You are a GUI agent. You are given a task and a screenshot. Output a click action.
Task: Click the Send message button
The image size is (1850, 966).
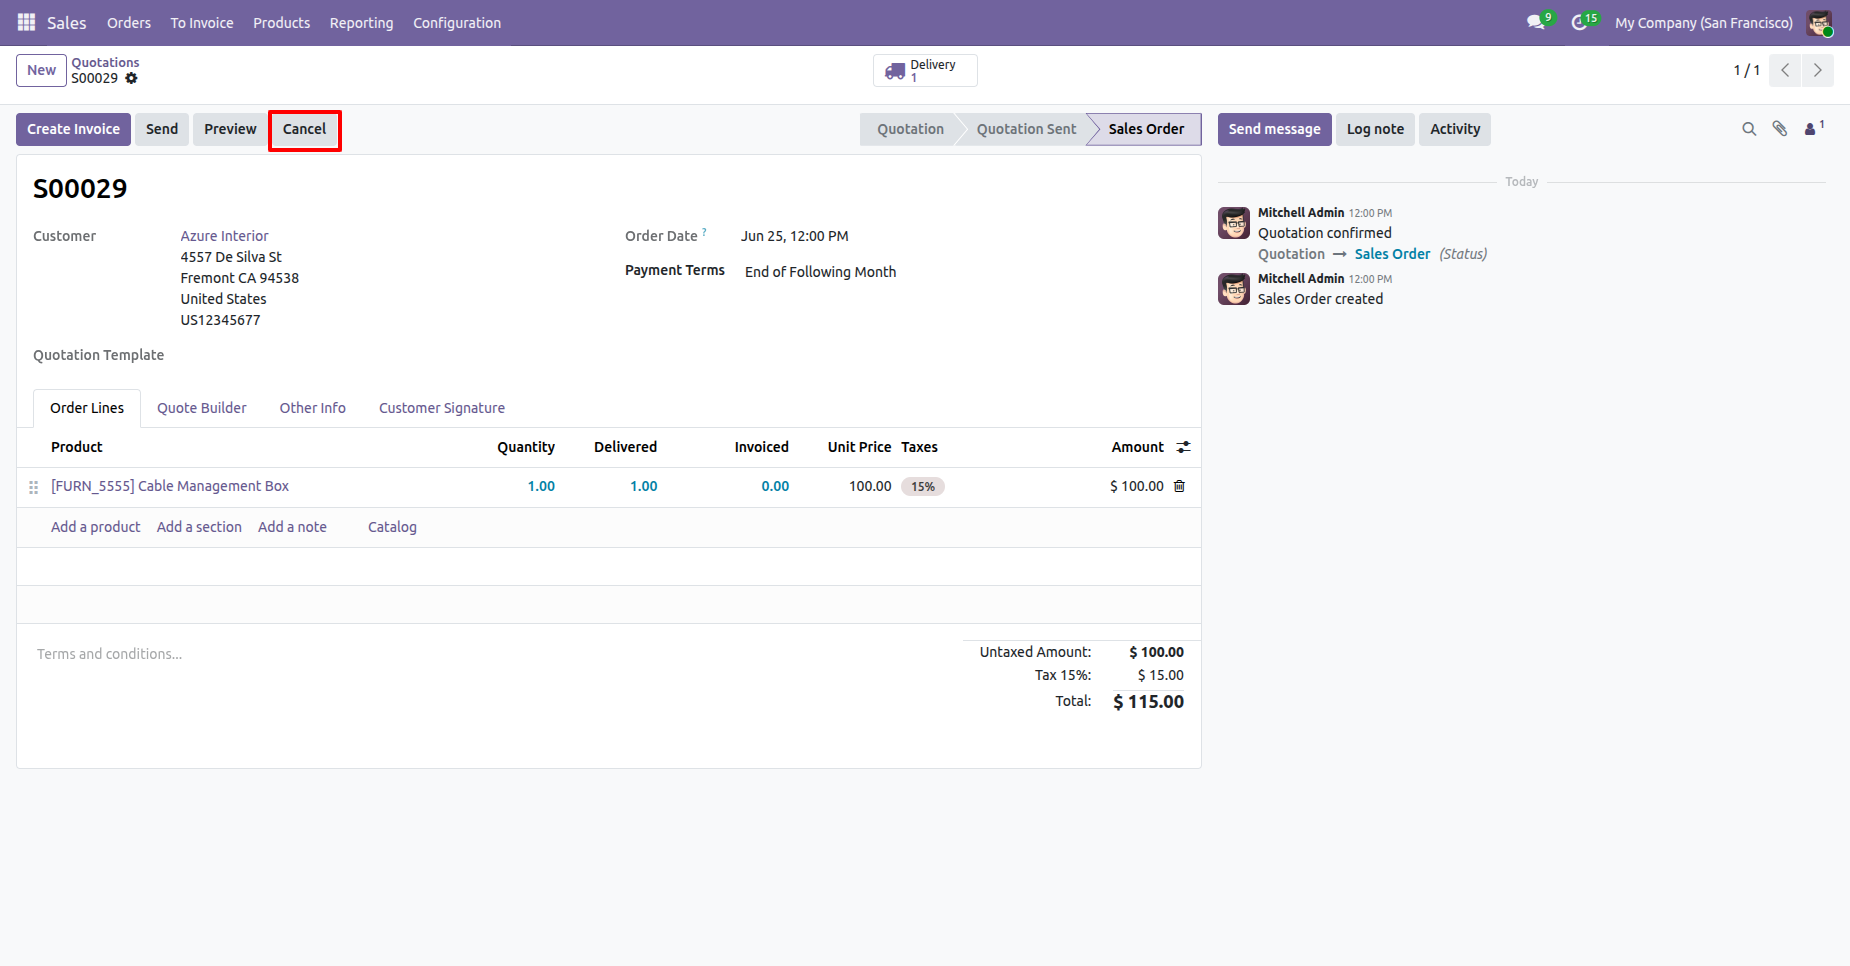(1274, 129)
